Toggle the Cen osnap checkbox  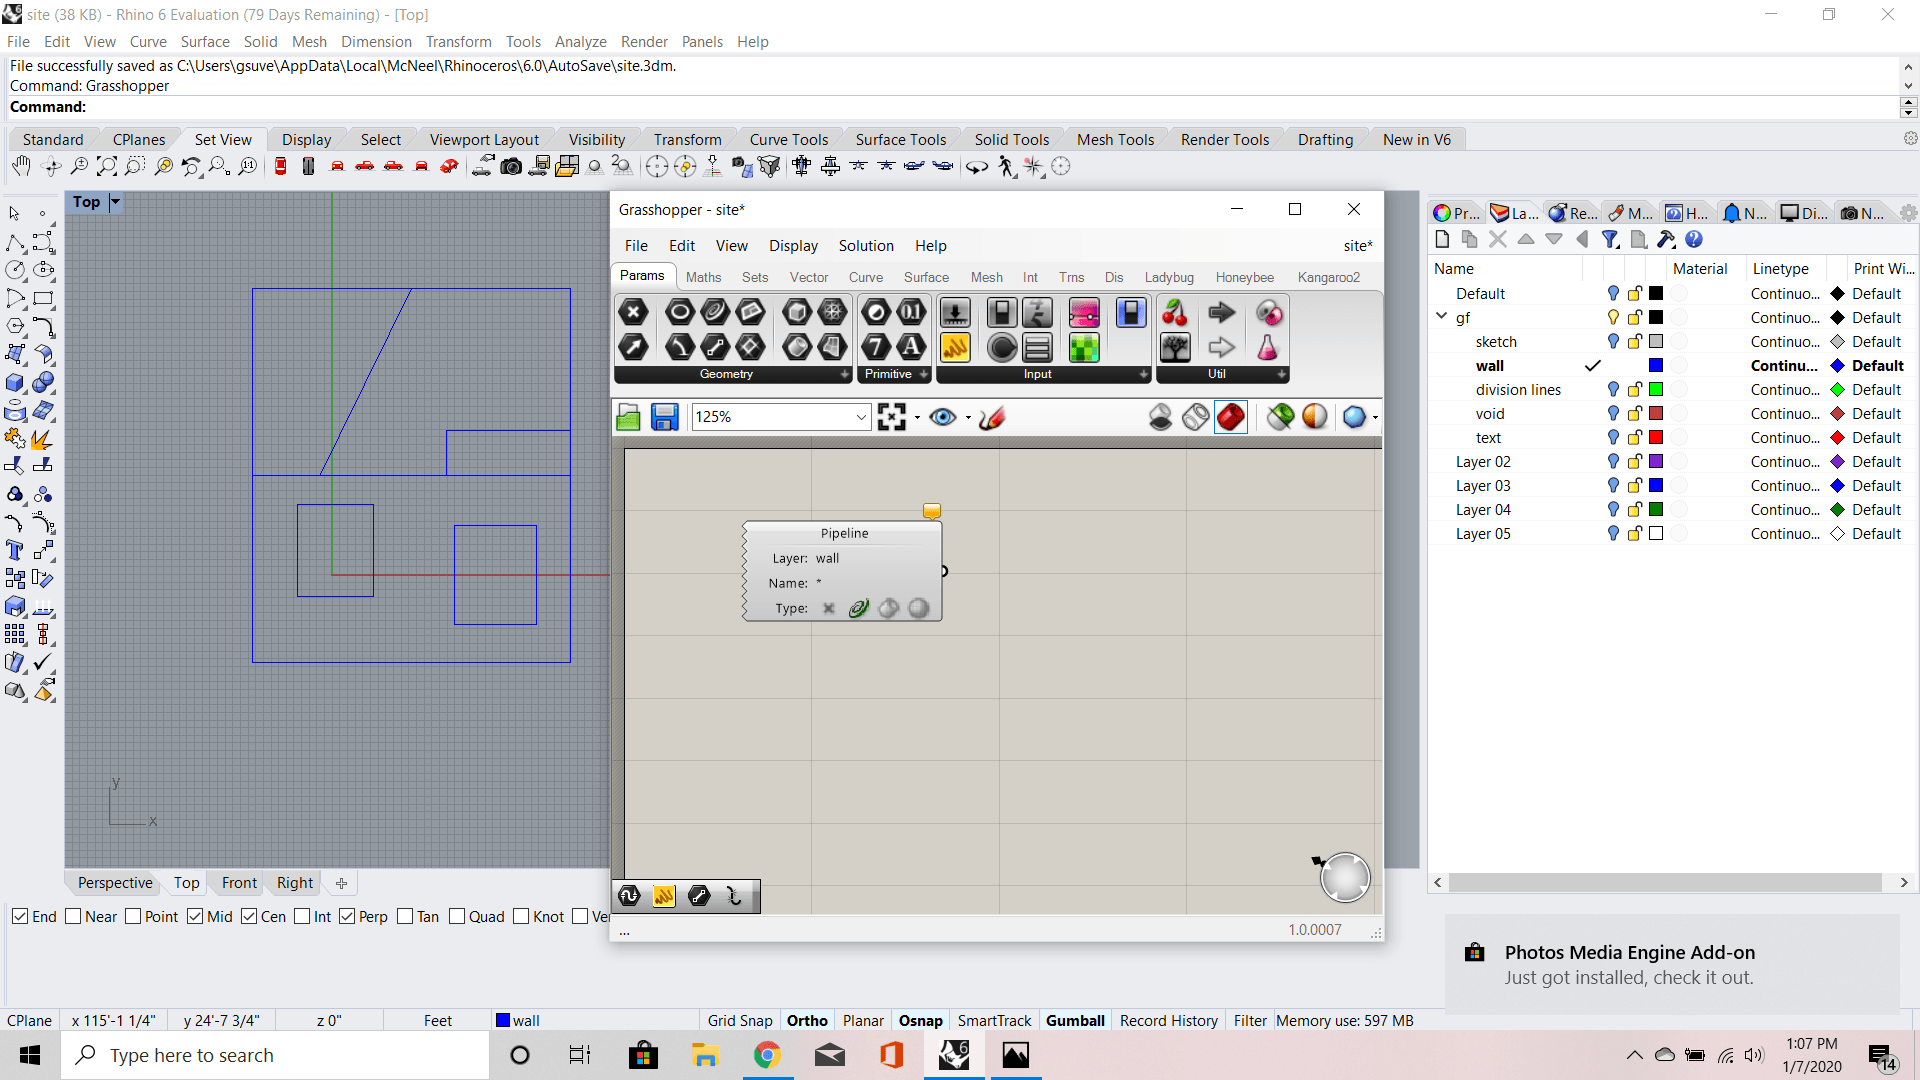pos(249,916)
